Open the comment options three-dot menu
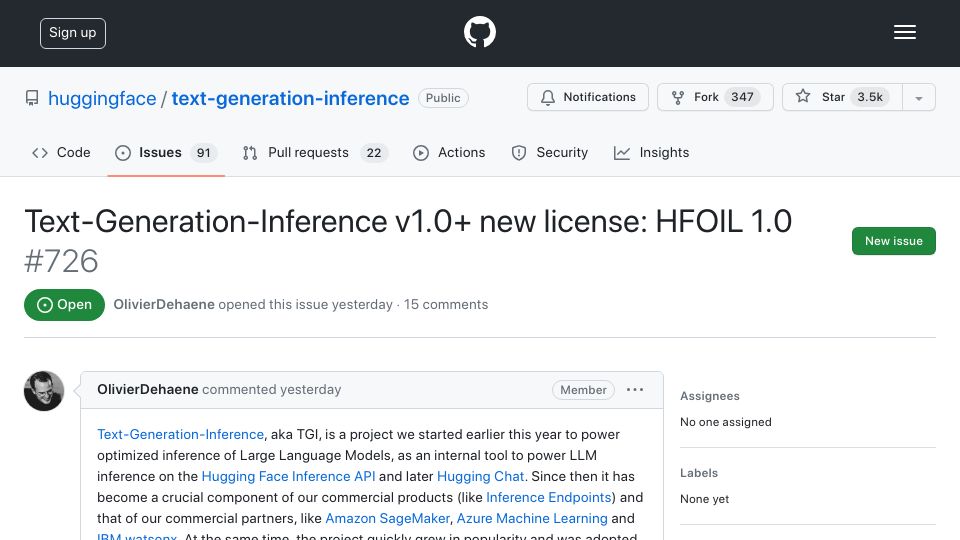This screenshot has width=960, height=540. (x=635, y=389)
